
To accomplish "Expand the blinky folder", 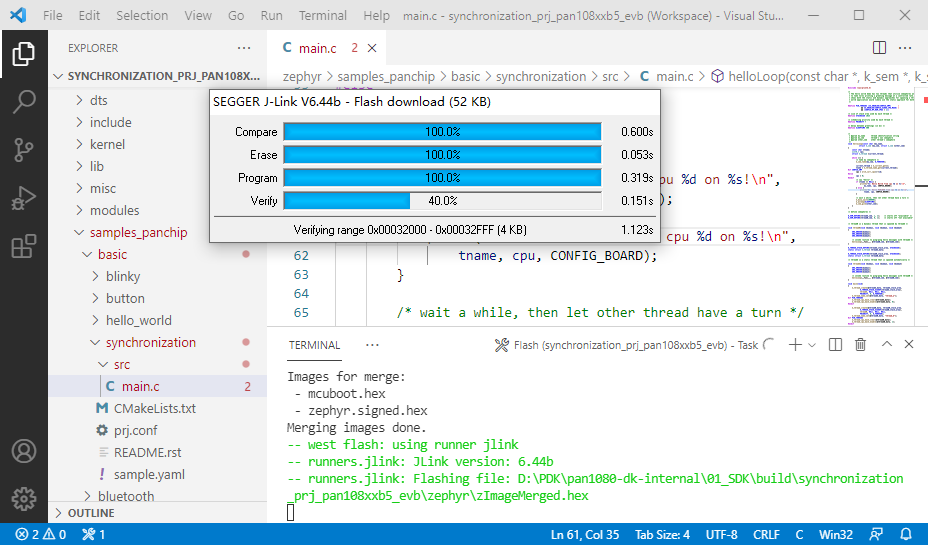I will tap(157, 276).
